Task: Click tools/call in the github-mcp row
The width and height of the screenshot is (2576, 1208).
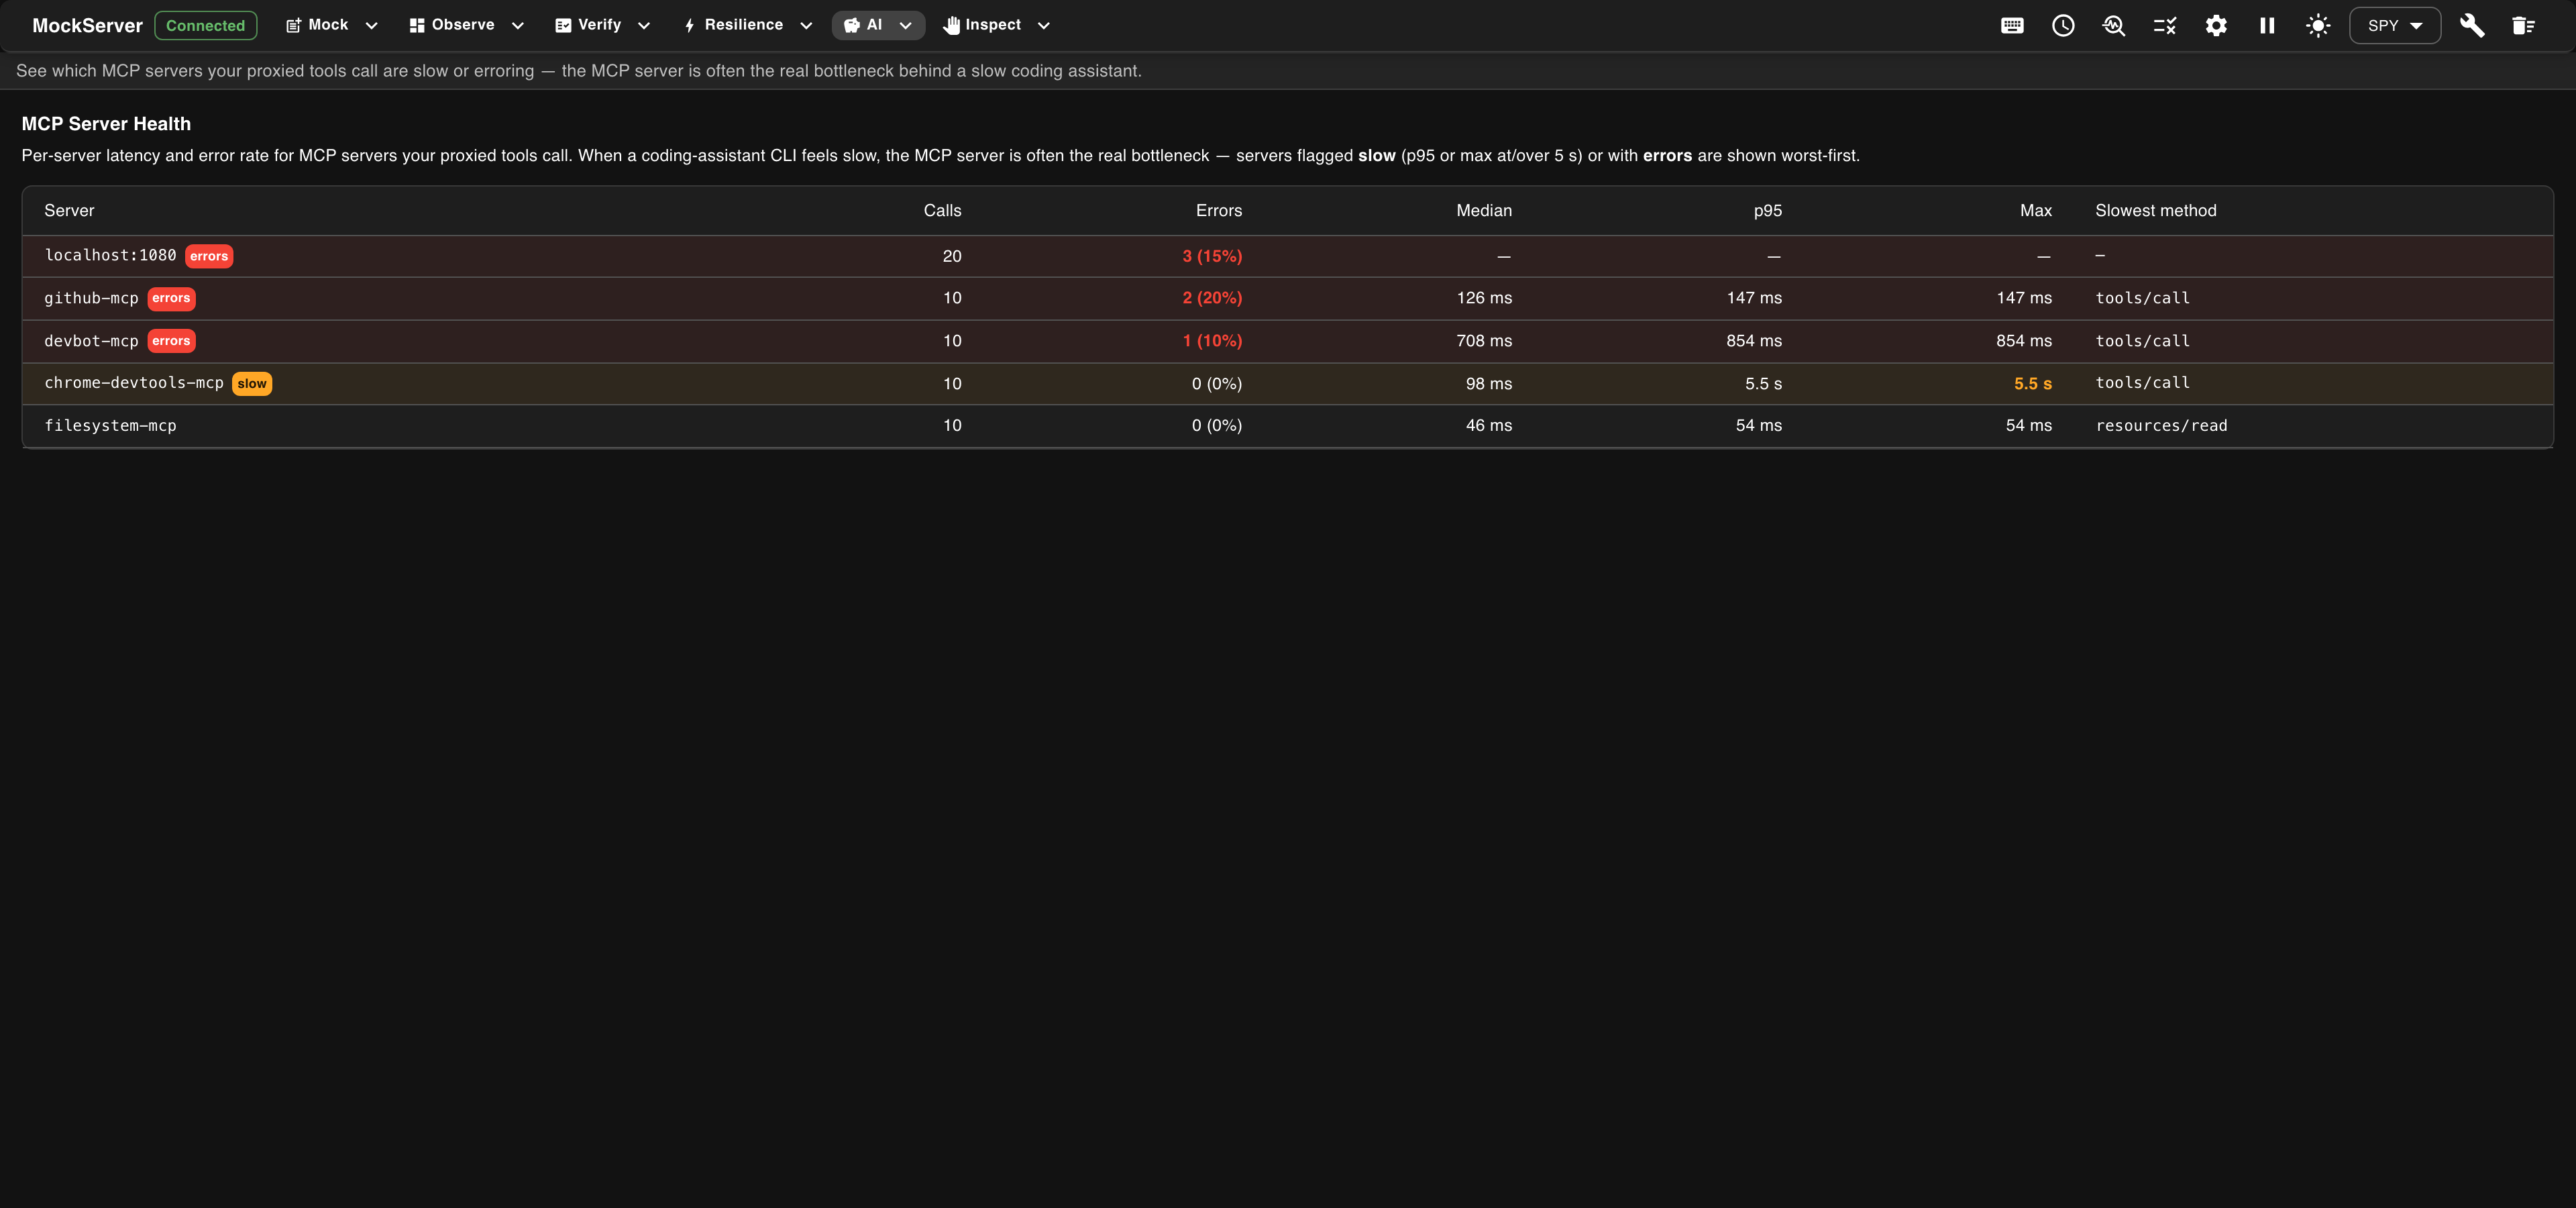Action: [x=2142, y=298]
